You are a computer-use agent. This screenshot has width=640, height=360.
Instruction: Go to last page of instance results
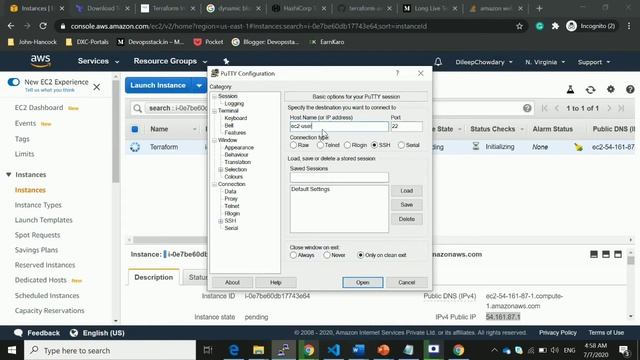(621, 108)
